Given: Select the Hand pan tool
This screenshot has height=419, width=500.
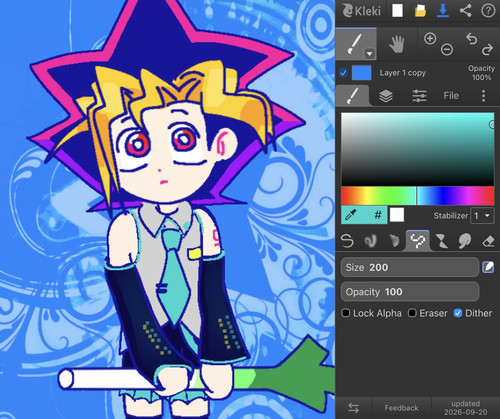Looking at the screenshot, I should click(x=396, y=44).
